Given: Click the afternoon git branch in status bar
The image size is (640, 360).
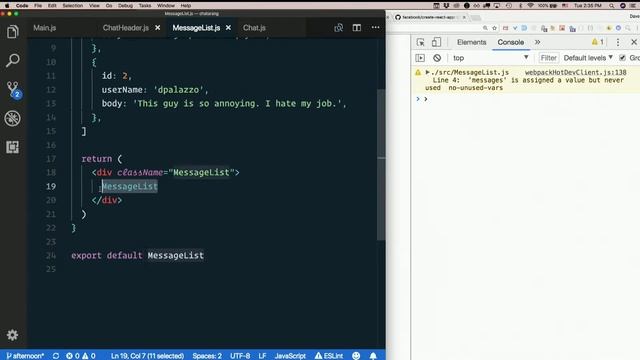Looking at the screenshot, I should (25, 356).
